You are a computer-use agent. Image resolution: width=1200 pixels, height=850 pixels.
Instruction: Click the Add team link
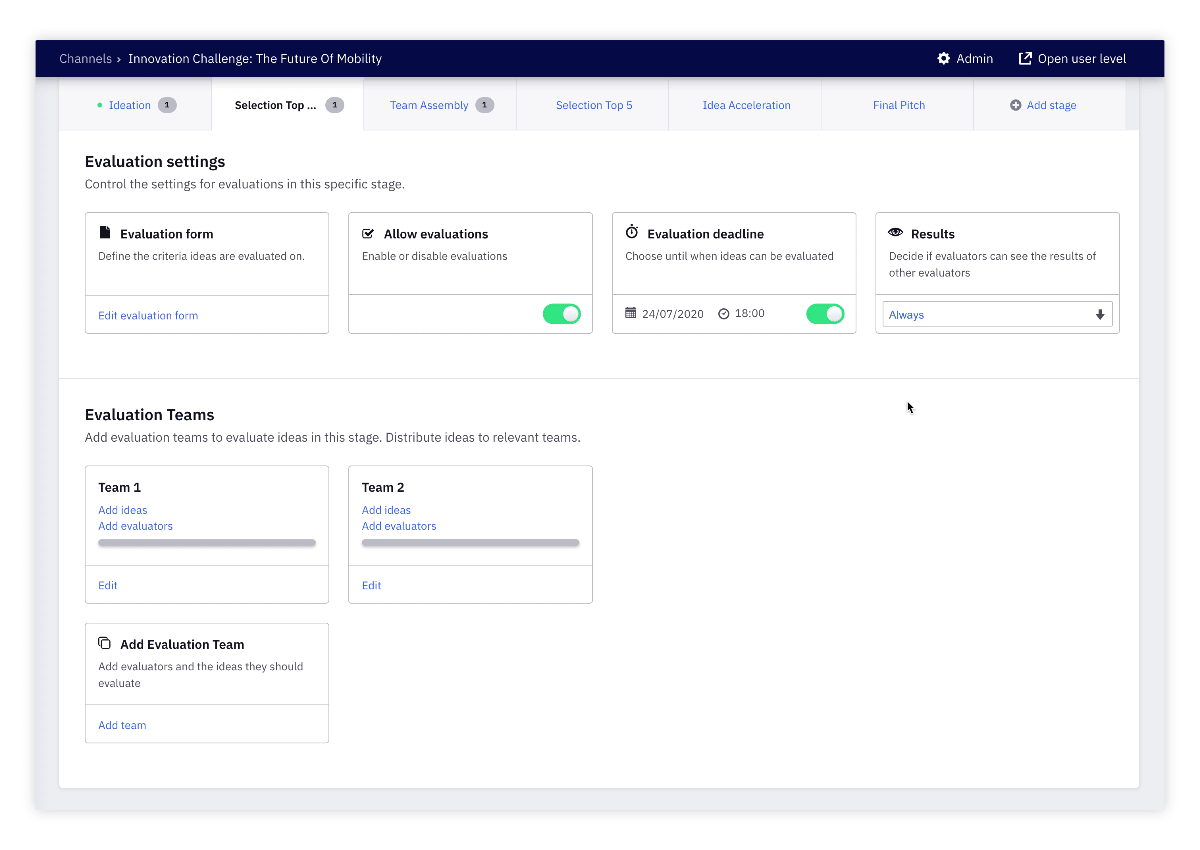coord(122,725)
